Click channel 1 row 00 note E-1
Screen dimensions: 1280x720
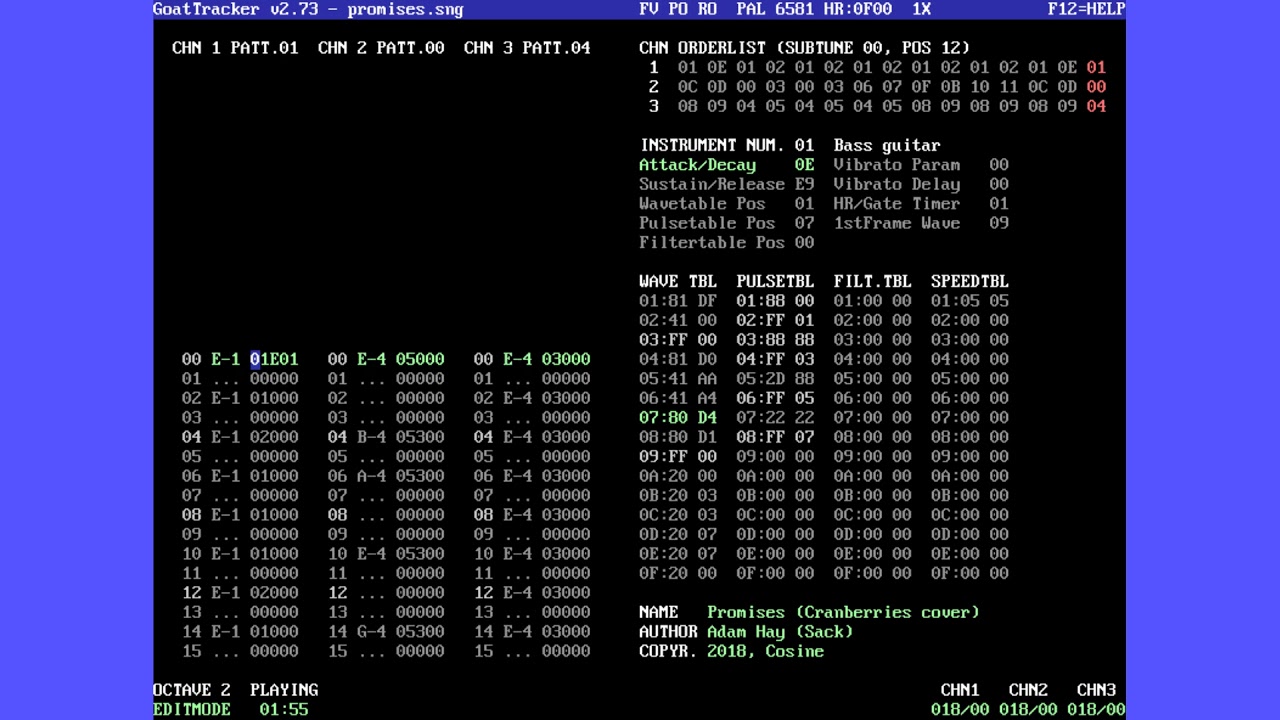tap(225, 360)
